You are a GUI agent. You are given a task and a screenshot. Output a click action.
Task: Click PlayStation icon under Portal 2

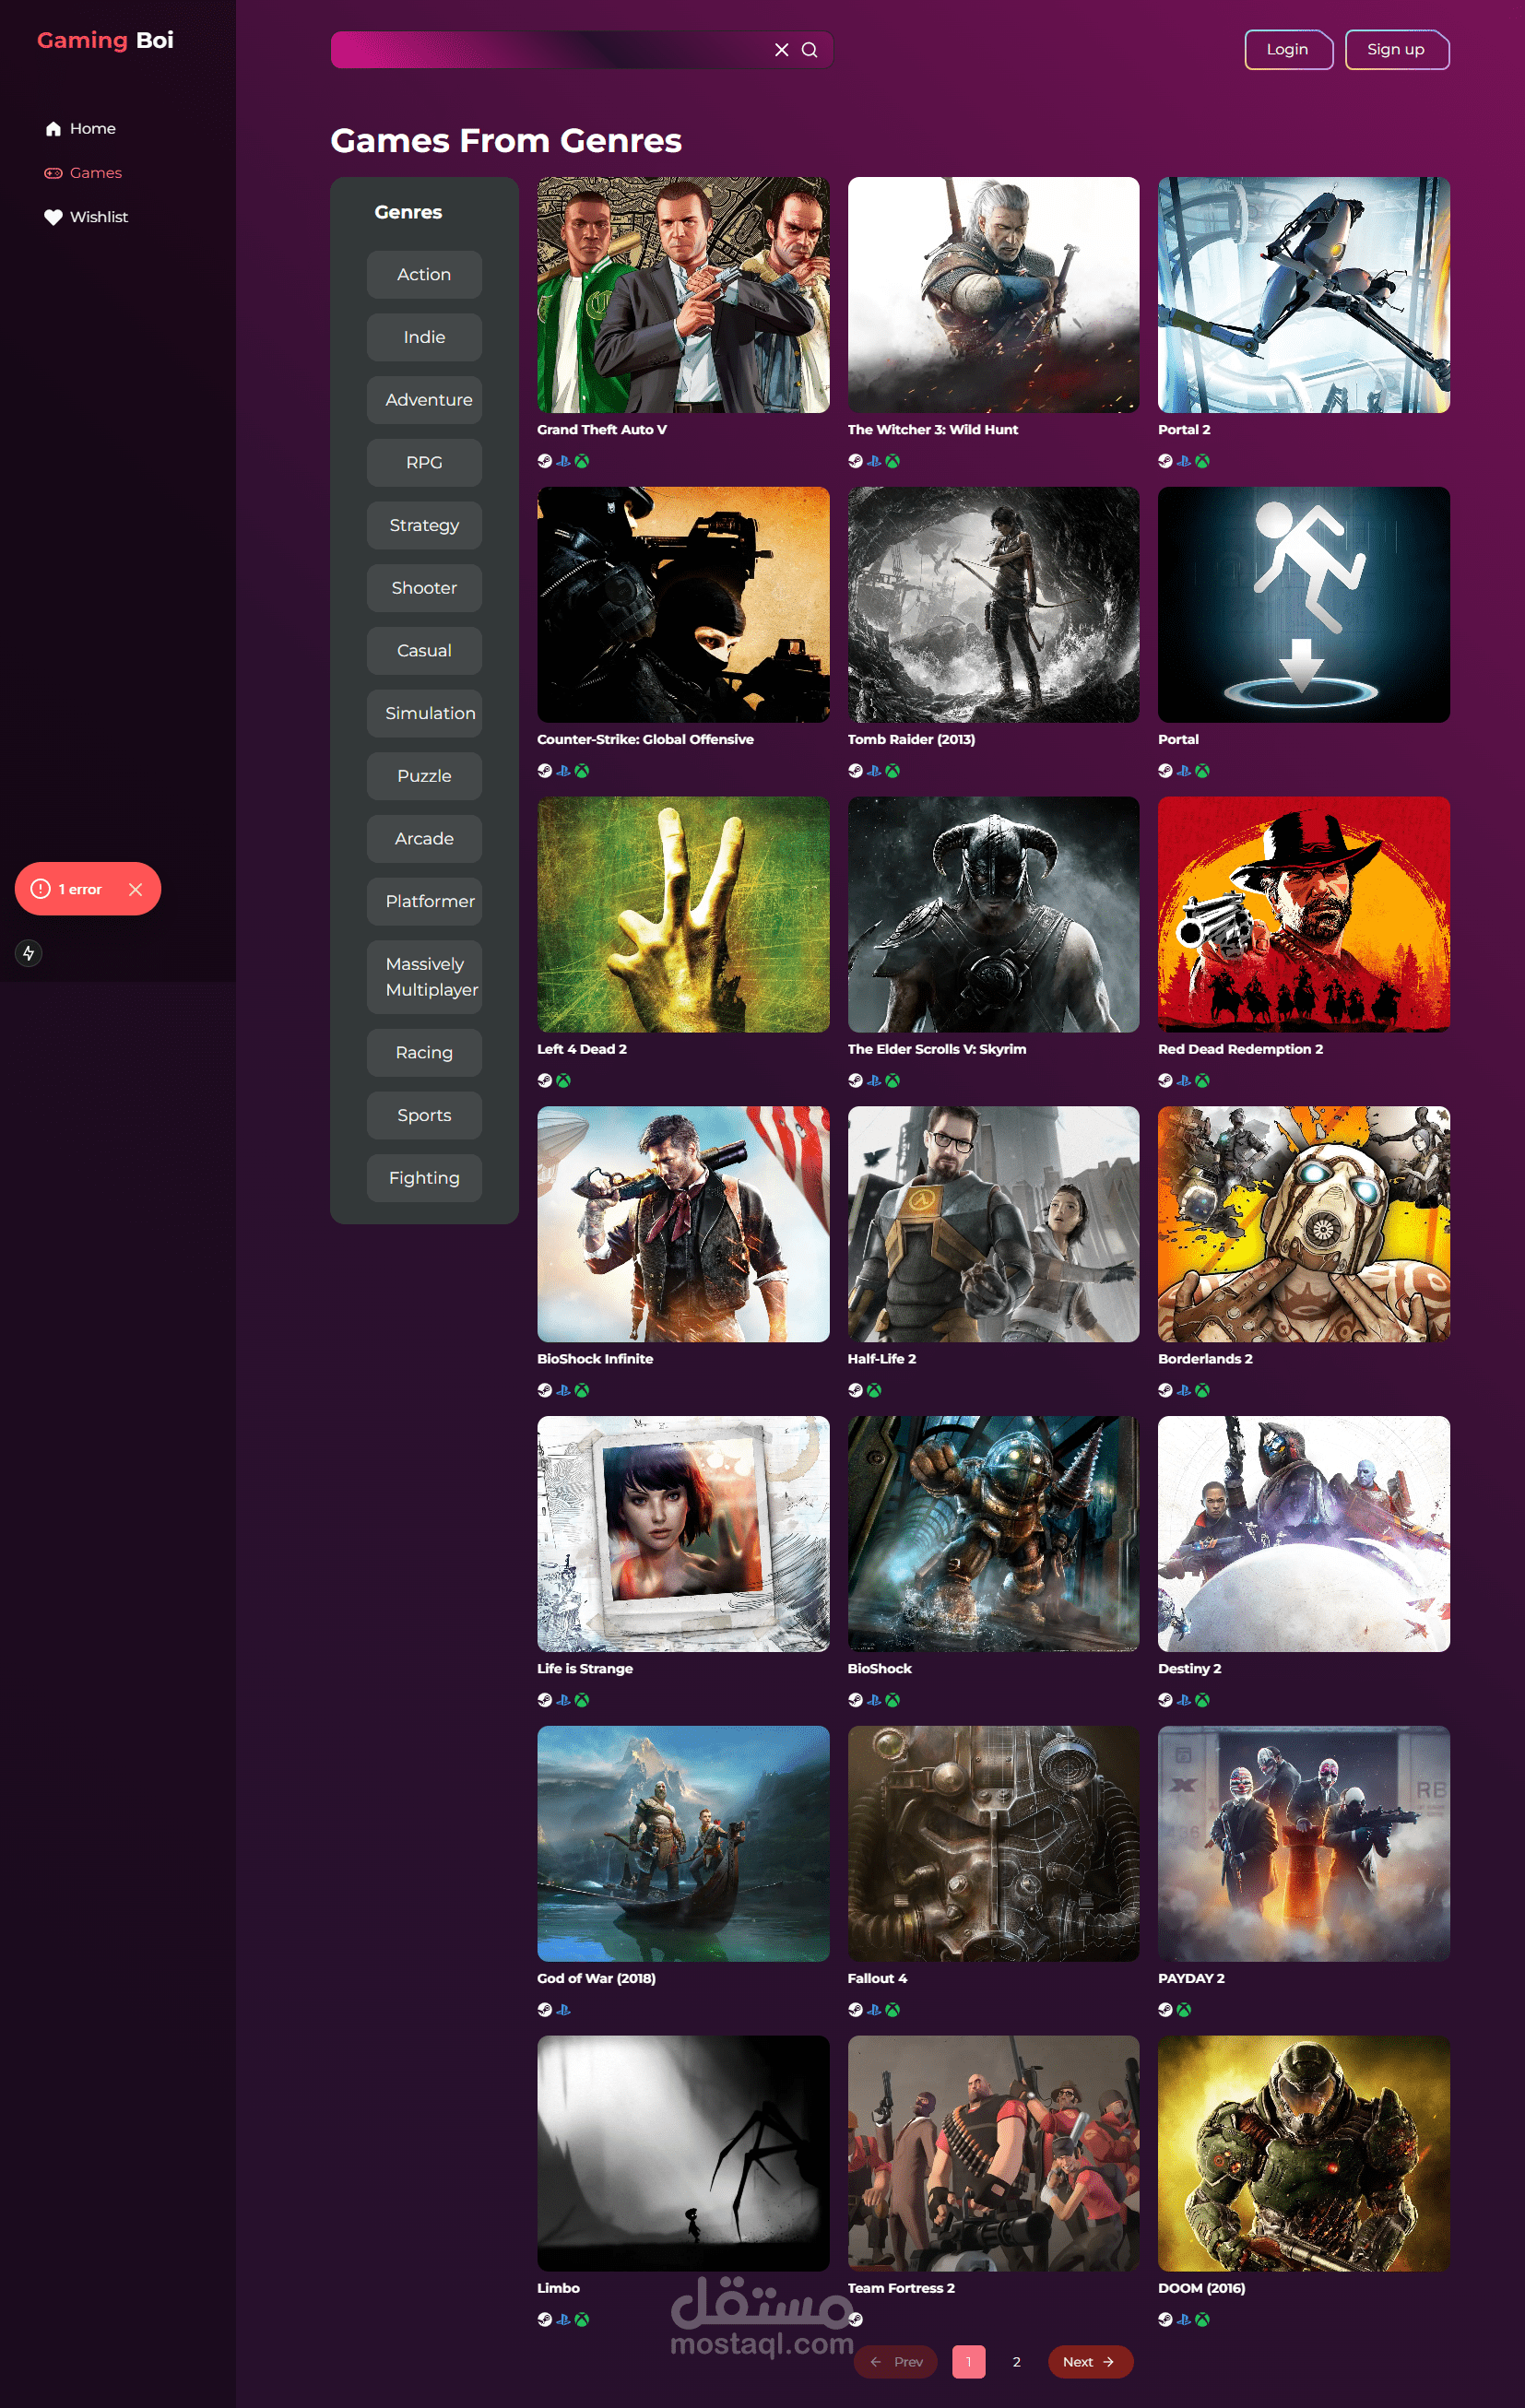1184,461
